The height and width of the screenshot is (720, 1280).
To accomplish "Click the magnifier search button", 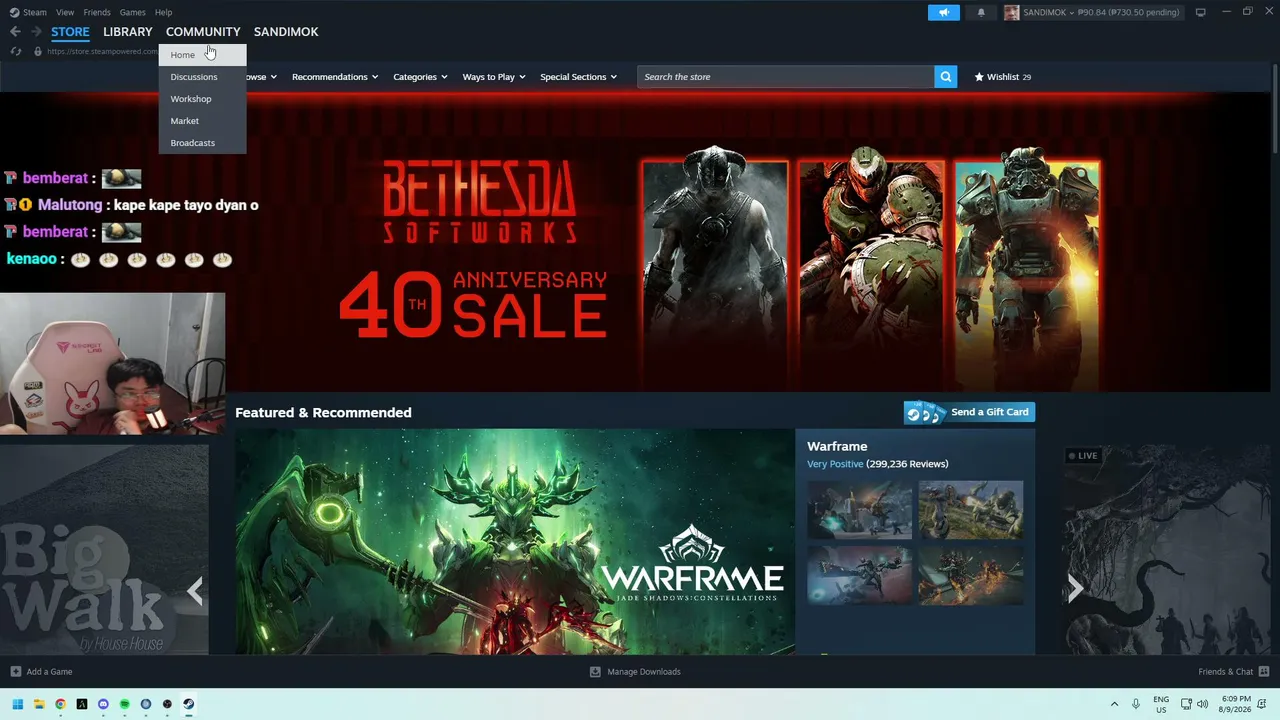I will click(946, 77).
